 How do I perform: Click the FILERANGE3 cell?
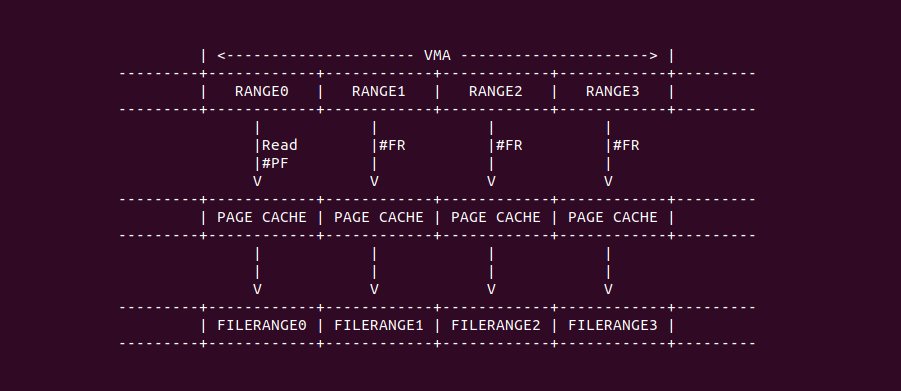(613, 325)
